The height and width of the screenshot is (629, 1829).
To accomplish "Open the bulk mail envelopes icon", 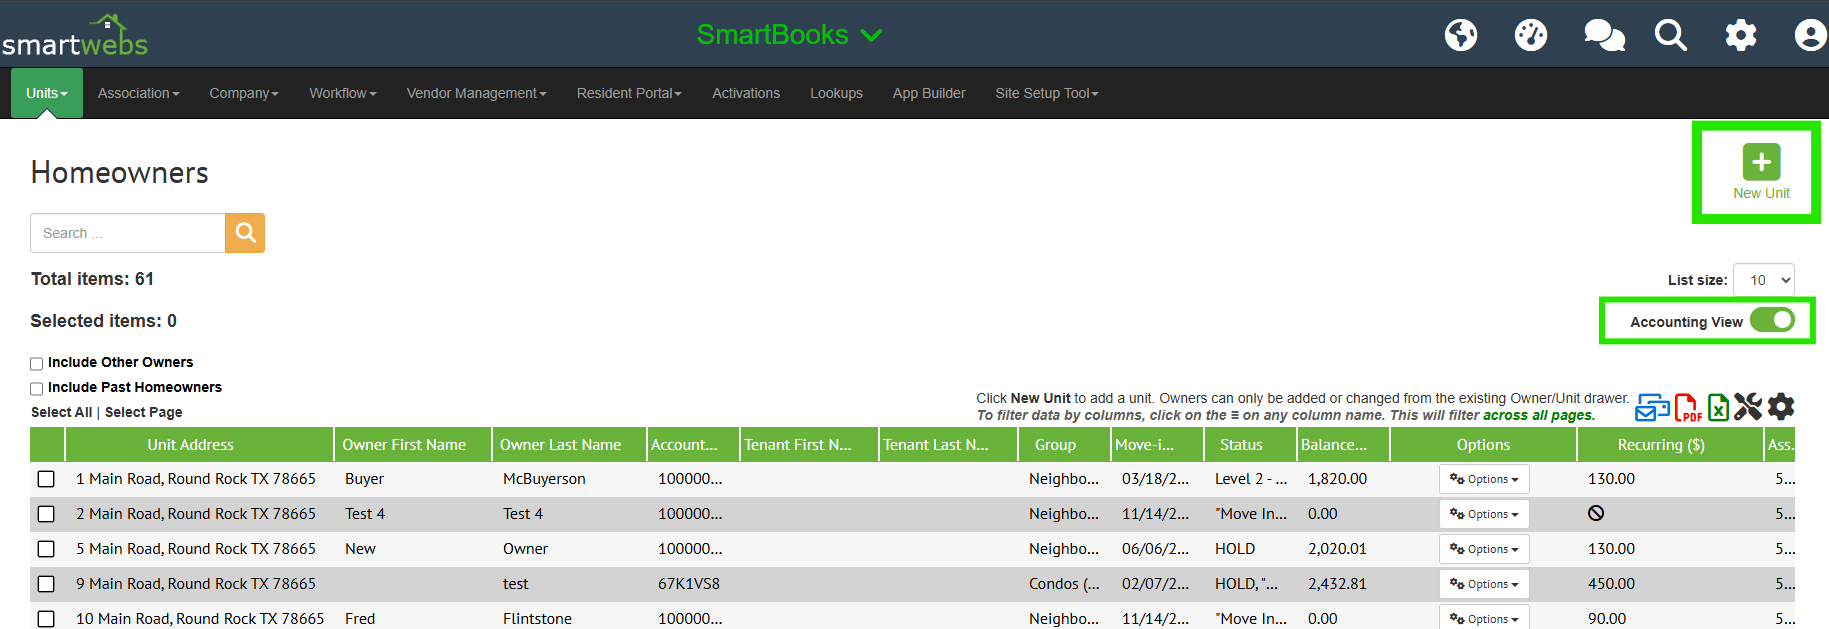I will coord(1651,407).
